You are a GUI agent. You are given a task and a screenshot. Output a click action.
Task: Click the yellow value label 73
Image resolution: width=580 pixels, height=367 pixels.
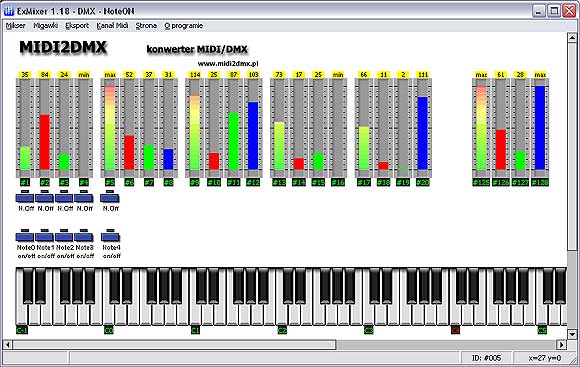[279, 74]
